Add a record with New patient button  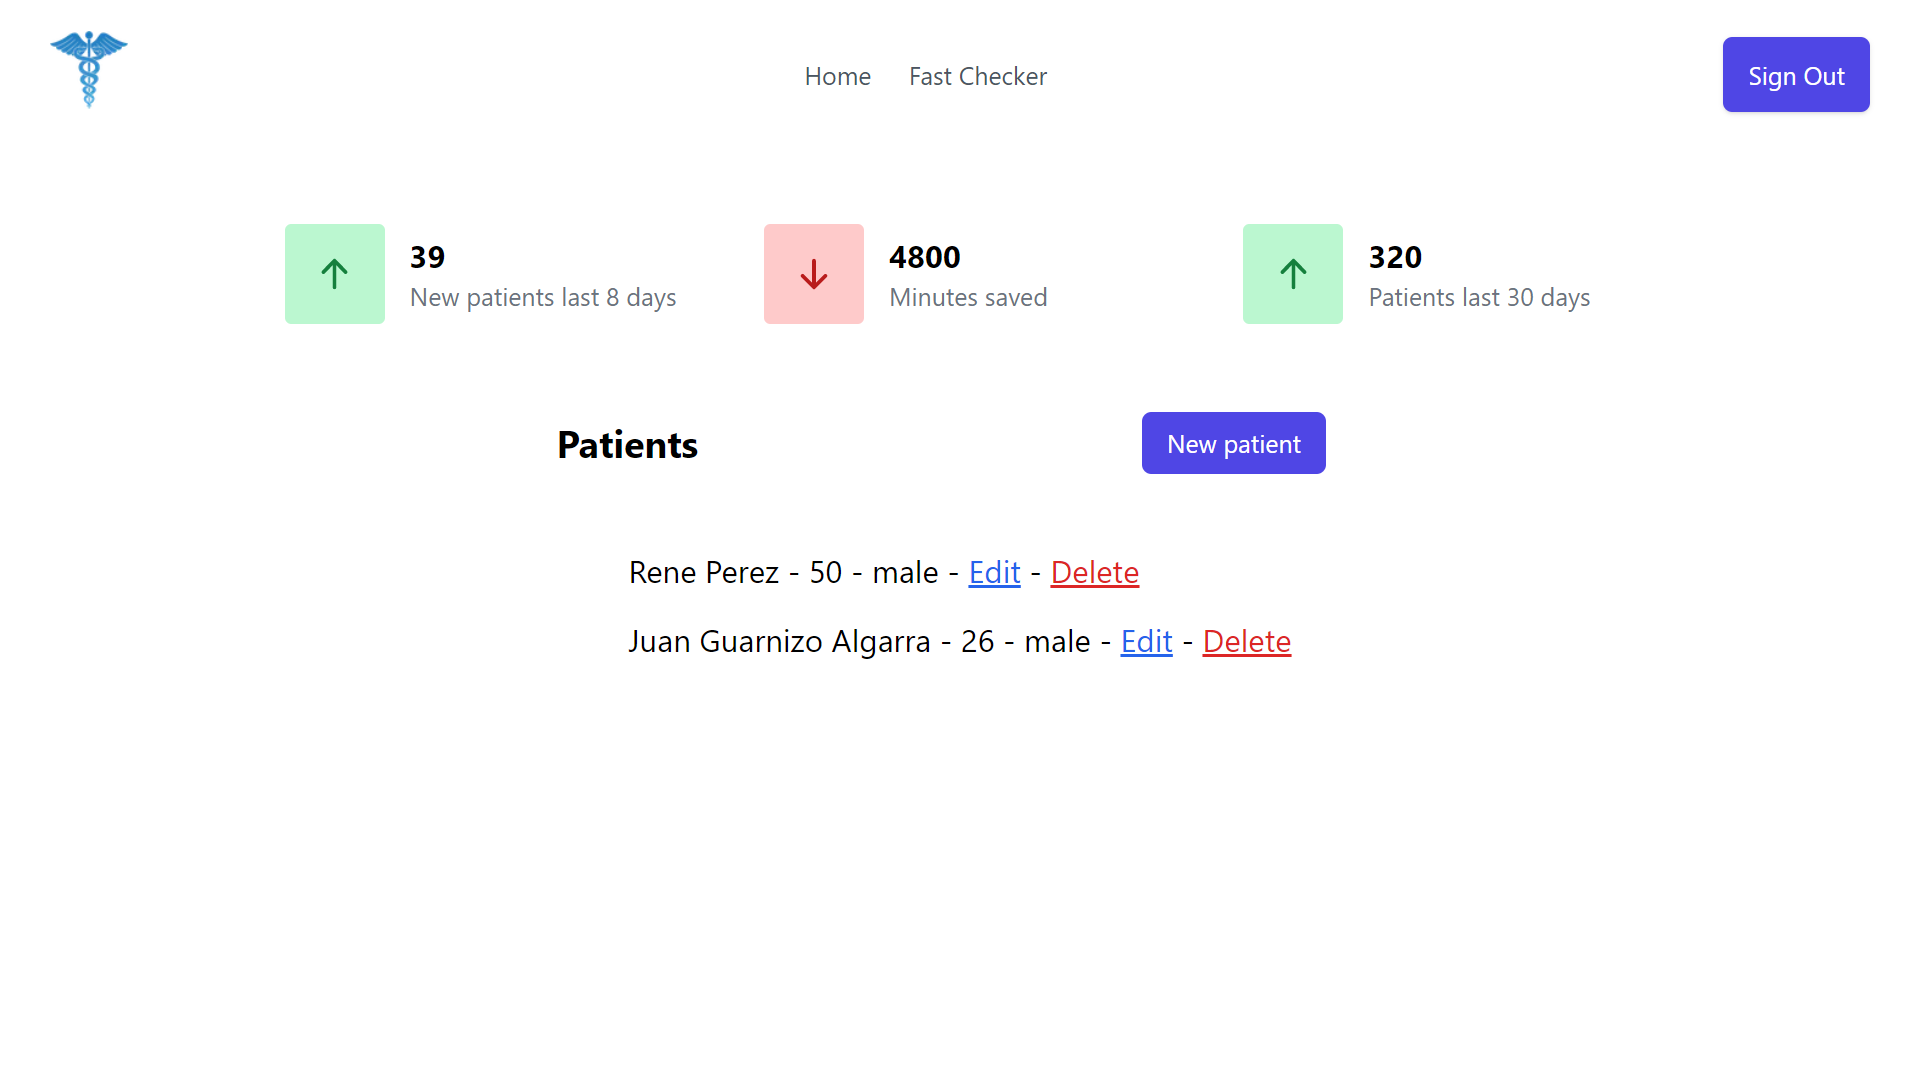pos(1234,443)
